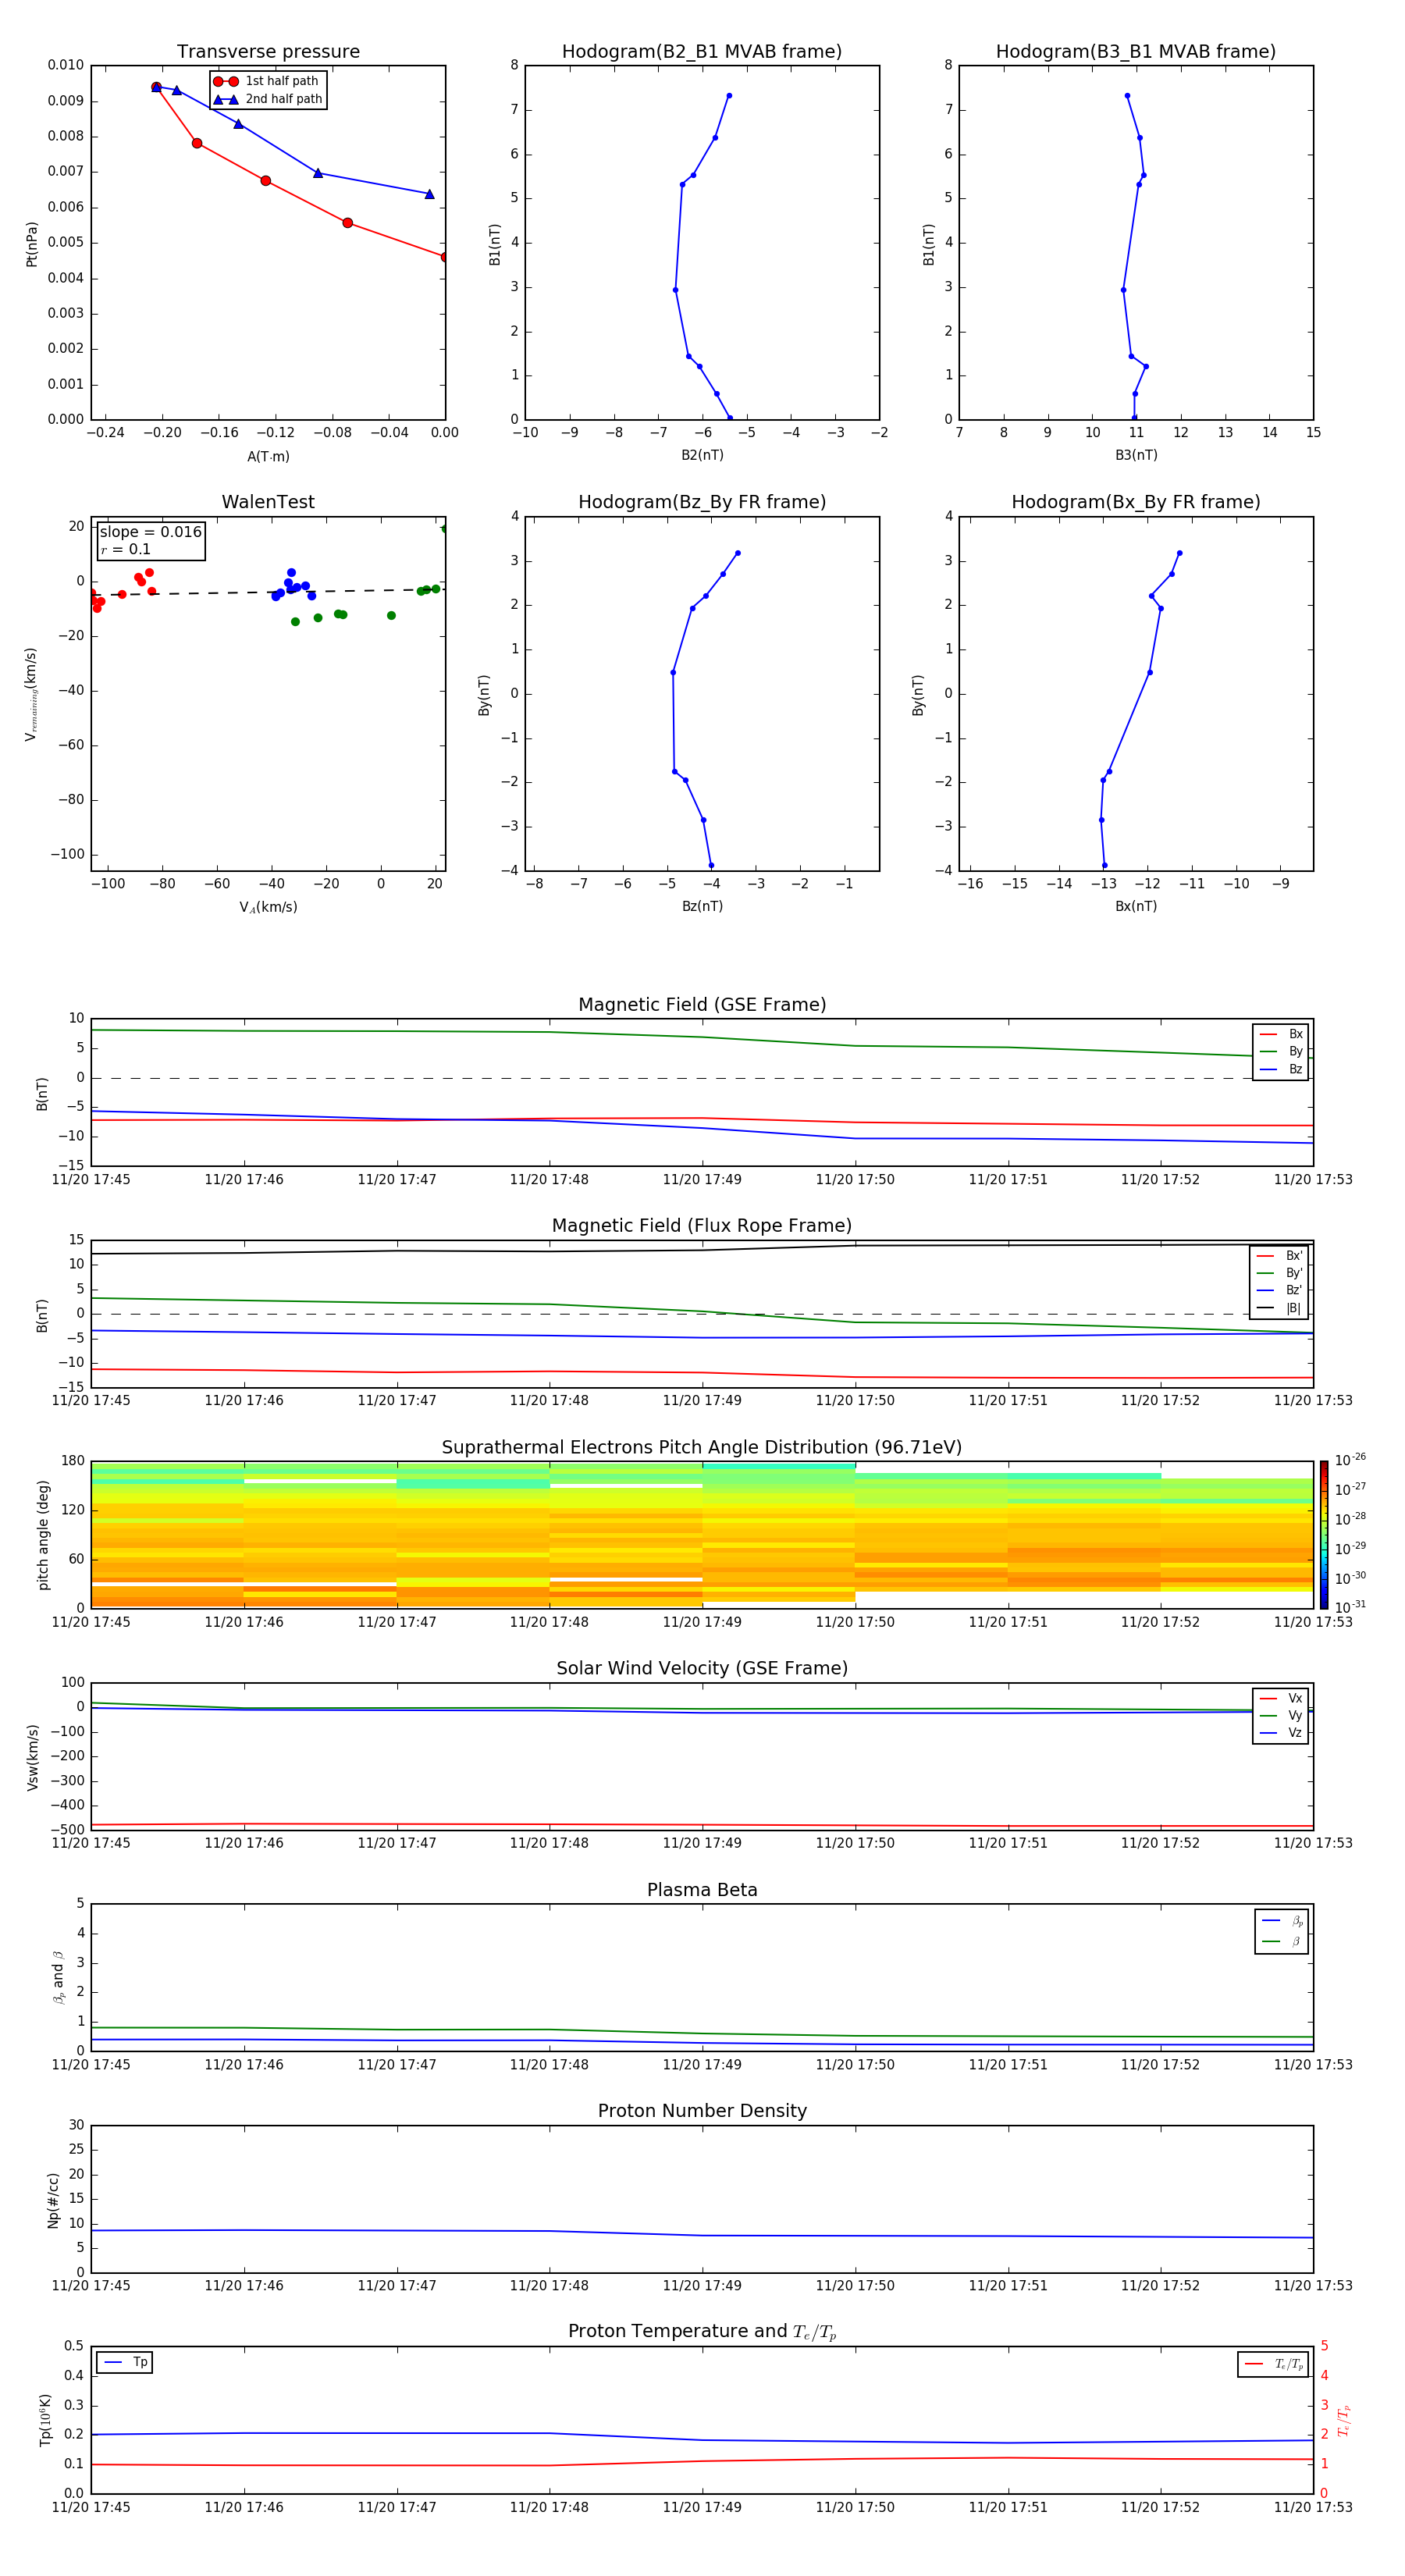Click the topmost data point in the B2_B1 hodogram
This screenshot has width=1405, height=2576.
tap(729, 96)
